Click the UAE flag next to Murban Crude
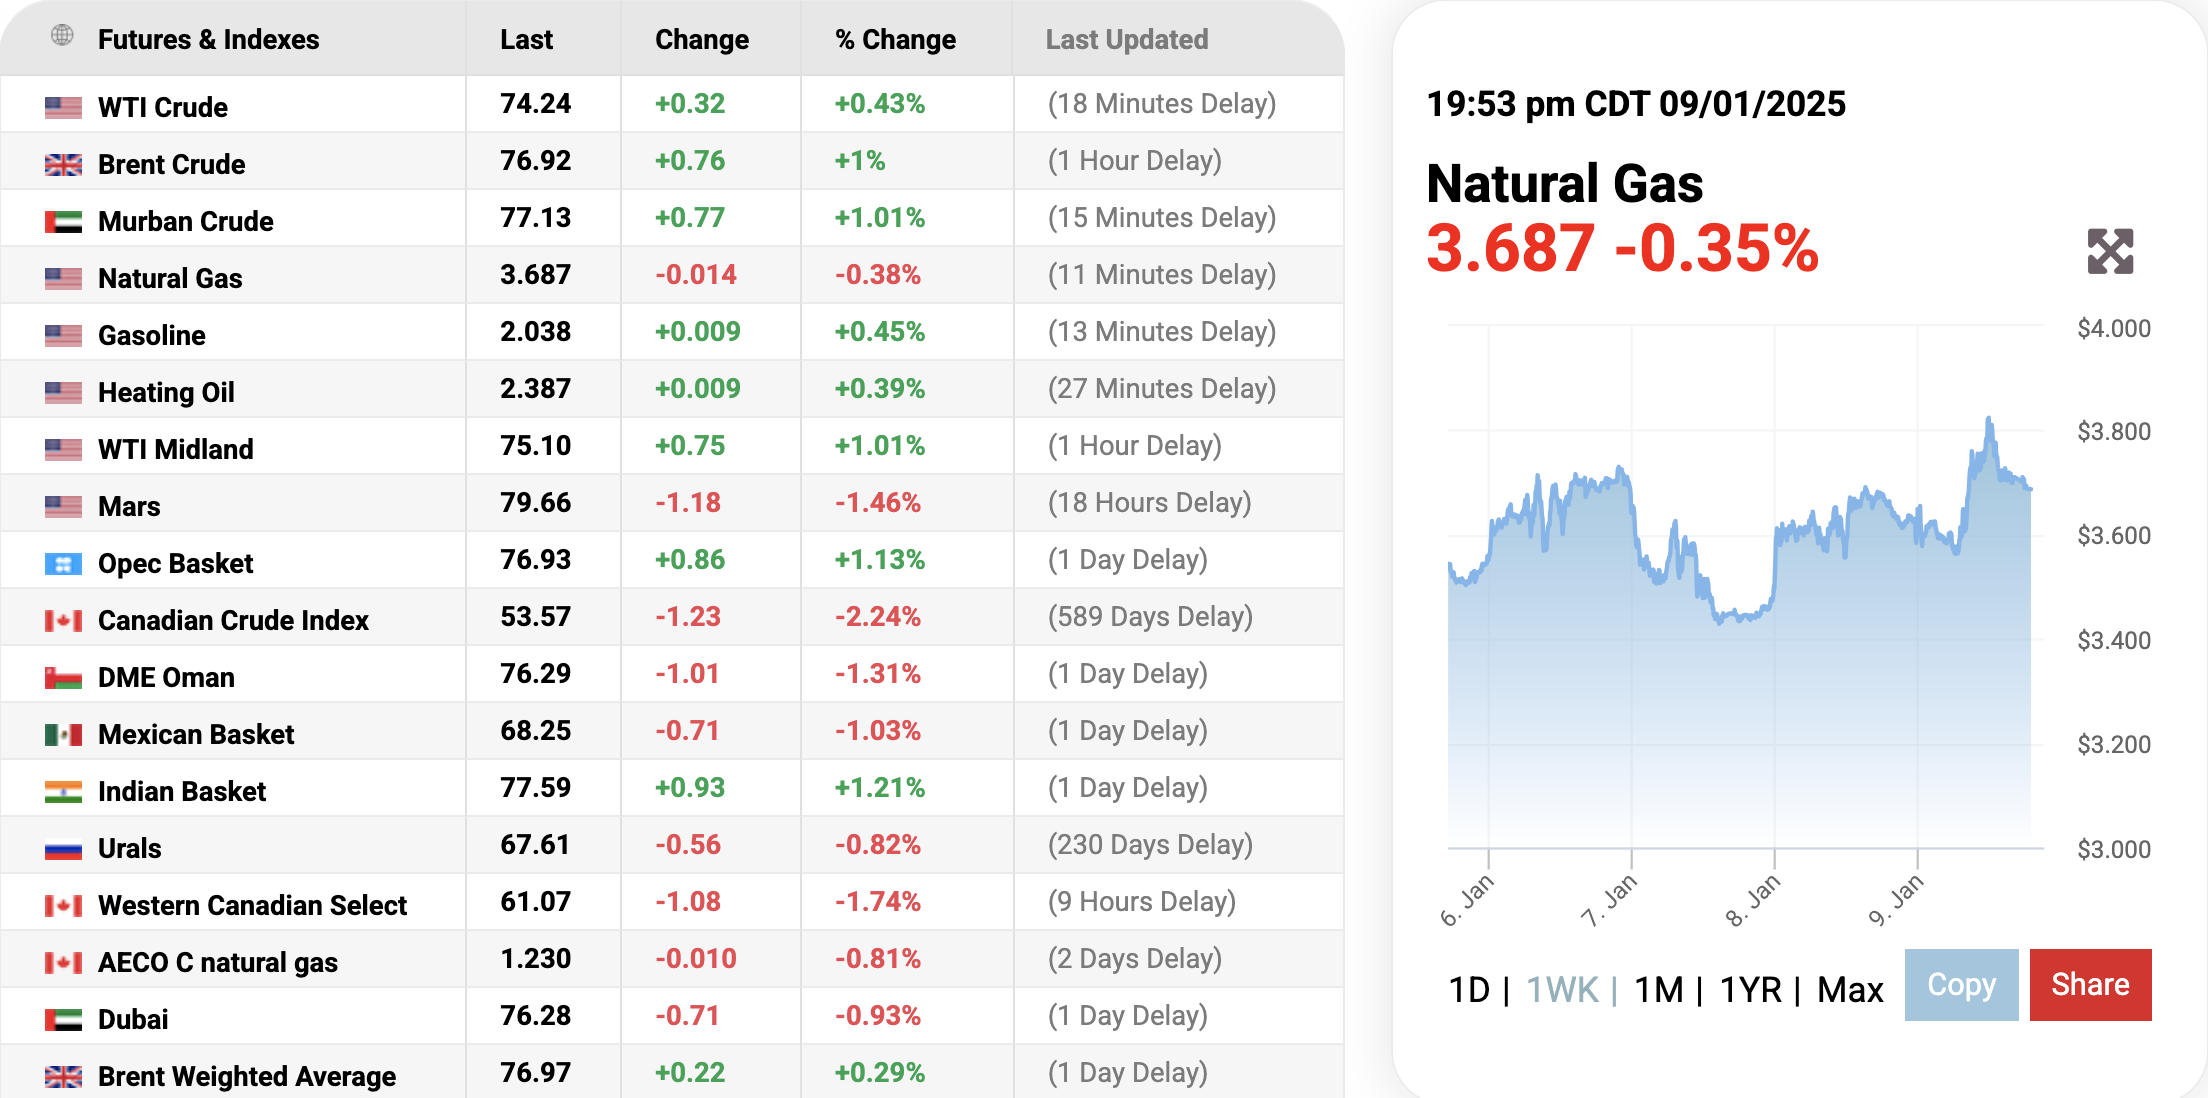Viewport: 2208px width, 1098px height. (x=63, y=221)
